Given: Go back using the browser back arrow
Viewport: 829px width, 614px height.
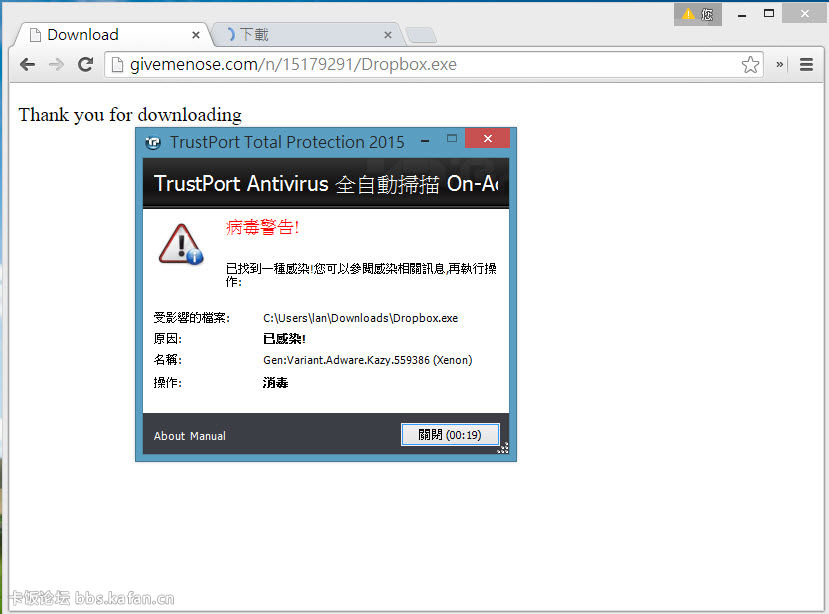Looking at the screenshot, I should 27,65.
